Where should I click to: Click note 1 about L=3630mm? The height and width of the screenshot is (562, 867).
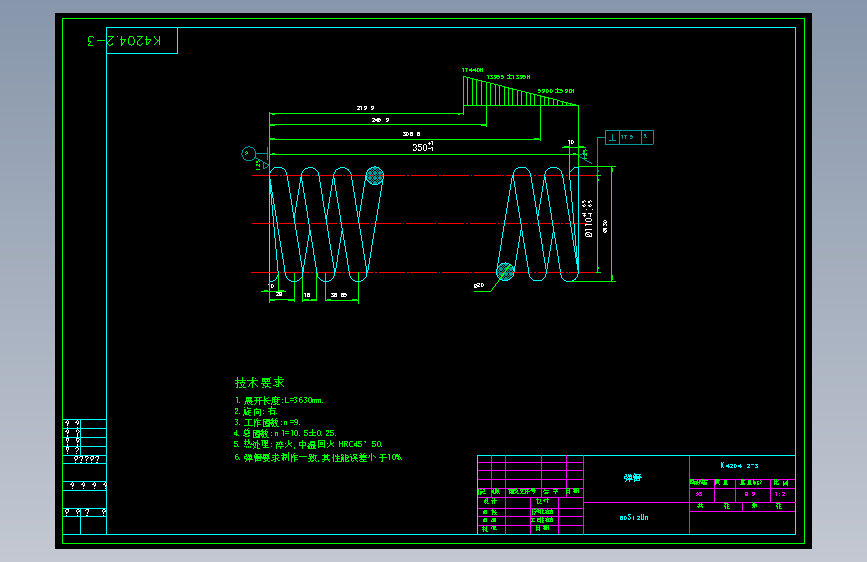coord(279,400)
